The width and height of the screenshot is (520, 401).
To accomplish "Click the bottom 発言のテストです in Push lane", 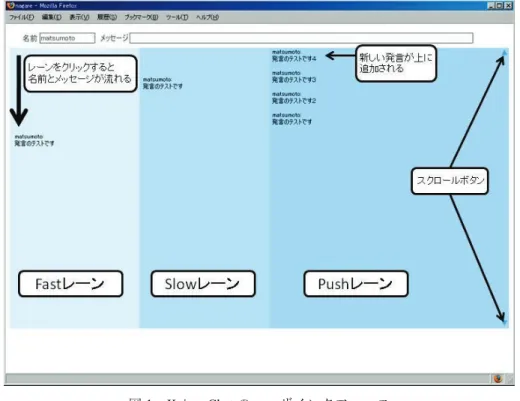I will pyautogui.click(x=292, y=122).
